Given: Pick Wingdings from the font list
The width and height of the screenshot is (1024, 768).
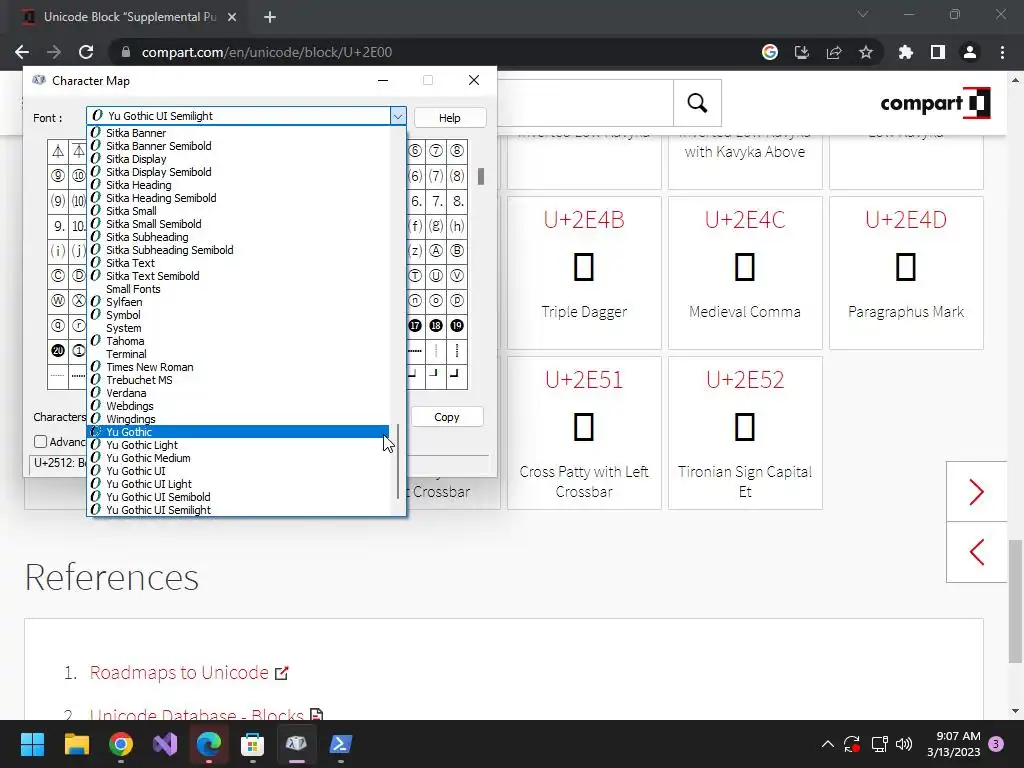Looking at the screenshot, I should [238, 419].
